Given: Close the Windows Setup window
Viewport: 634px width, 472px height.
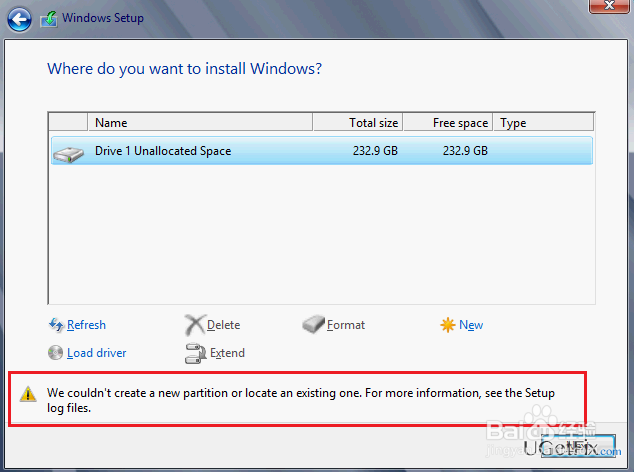Looking at the screenshot, I should (x=609, y=6).
